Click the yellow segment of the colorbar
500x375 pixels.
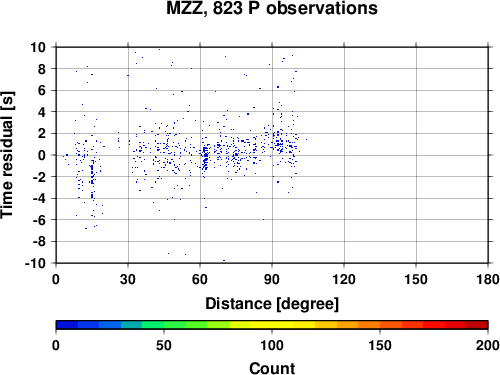point(272,325)
